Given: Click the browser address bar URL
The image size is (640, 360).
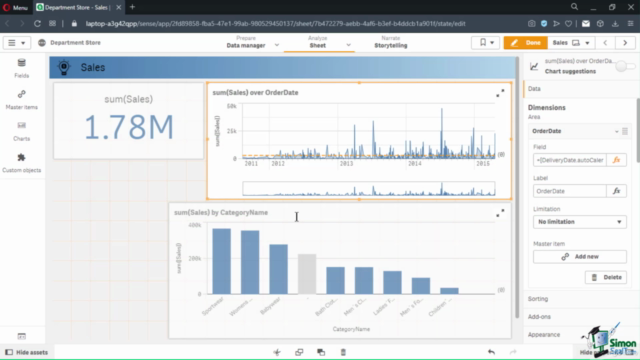Looking at the screenshot, I should point(276,24).
